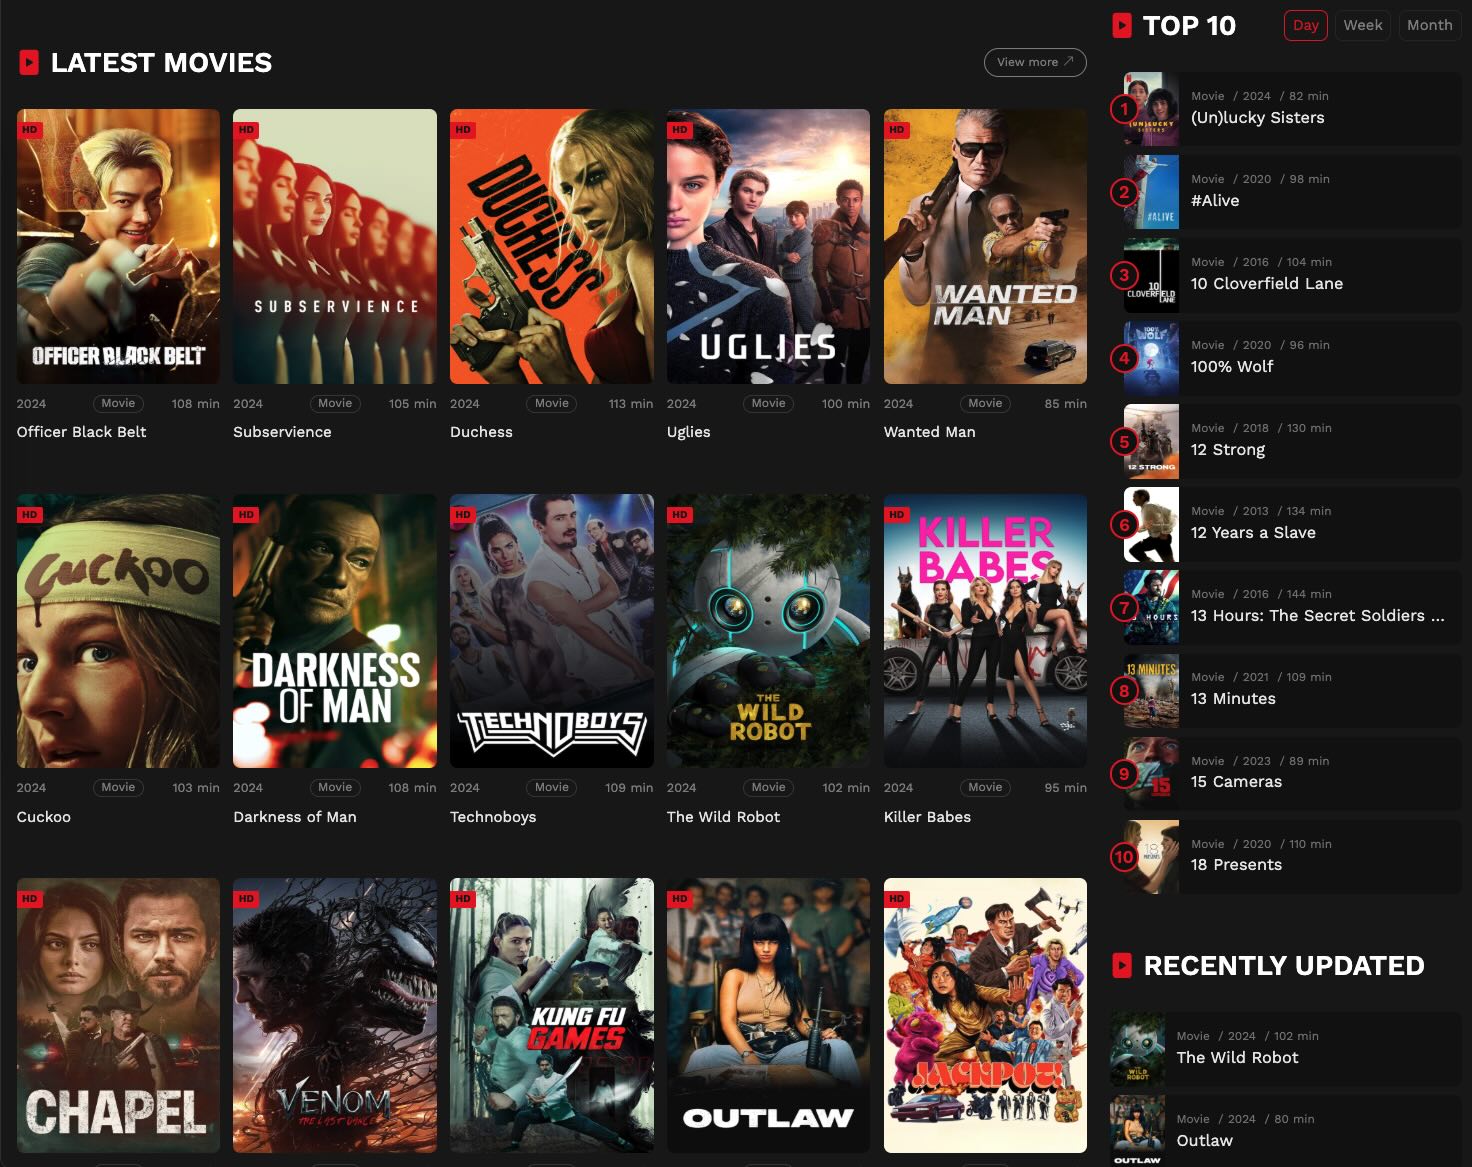Open the RECENTLY UPDATED section header
This screenshot has width=1472, height=1167.
[x=1283, y=966]
